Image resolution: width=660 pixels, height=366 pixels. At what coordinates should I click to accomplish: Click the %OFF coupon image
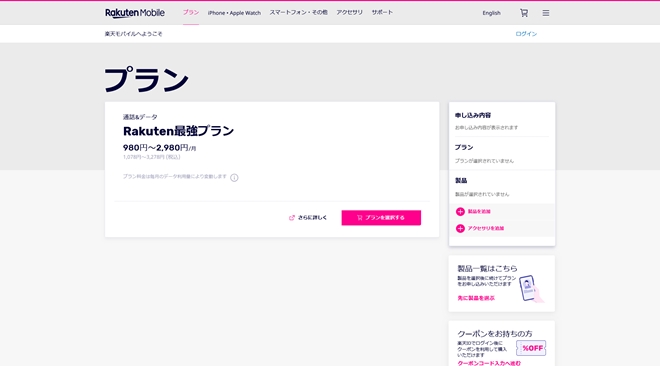pyautogui.click(x=531, y=348)
